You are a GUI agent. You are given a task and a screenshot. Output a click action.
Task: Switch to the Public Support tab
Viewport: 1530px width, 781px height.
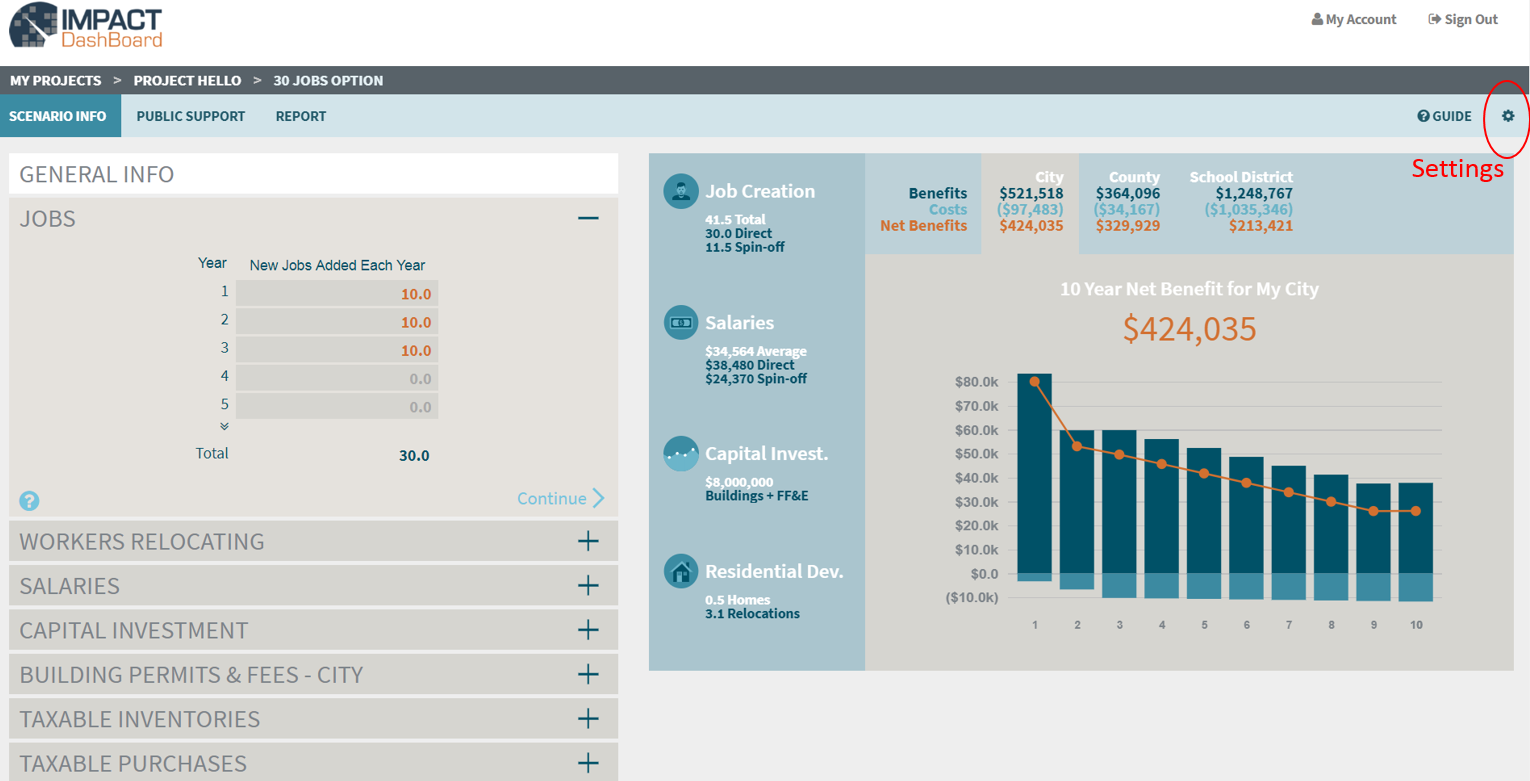click(x=190, y=116)
